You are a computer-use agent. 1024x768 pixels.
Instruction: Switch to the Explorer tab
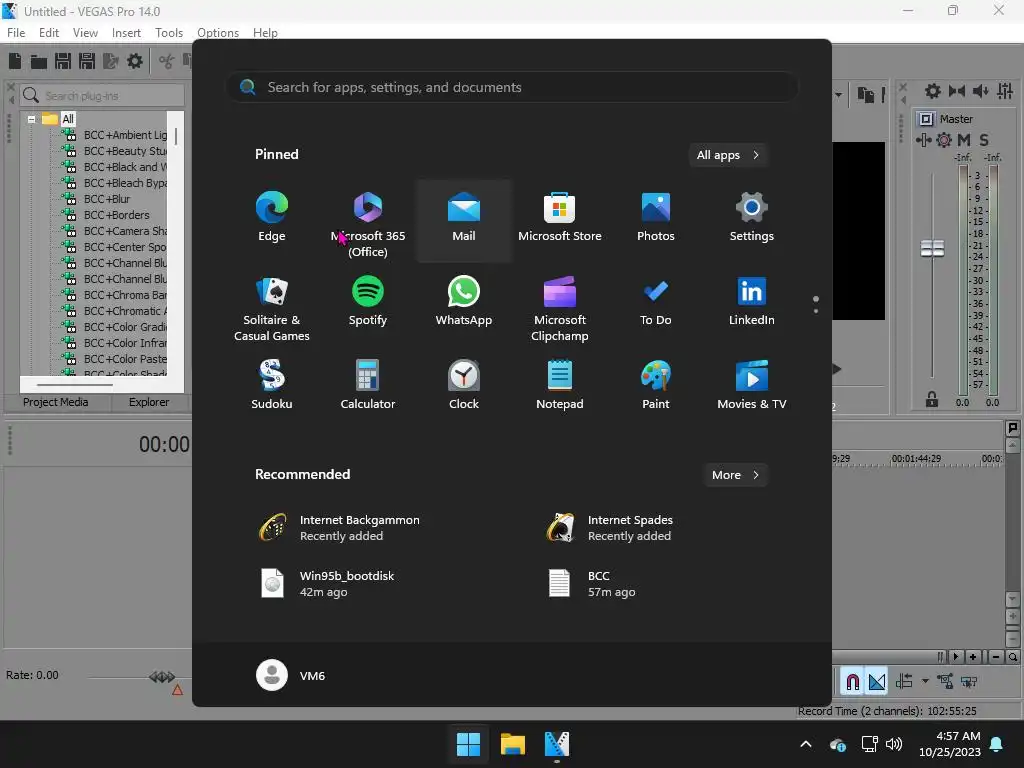point(149,402)
